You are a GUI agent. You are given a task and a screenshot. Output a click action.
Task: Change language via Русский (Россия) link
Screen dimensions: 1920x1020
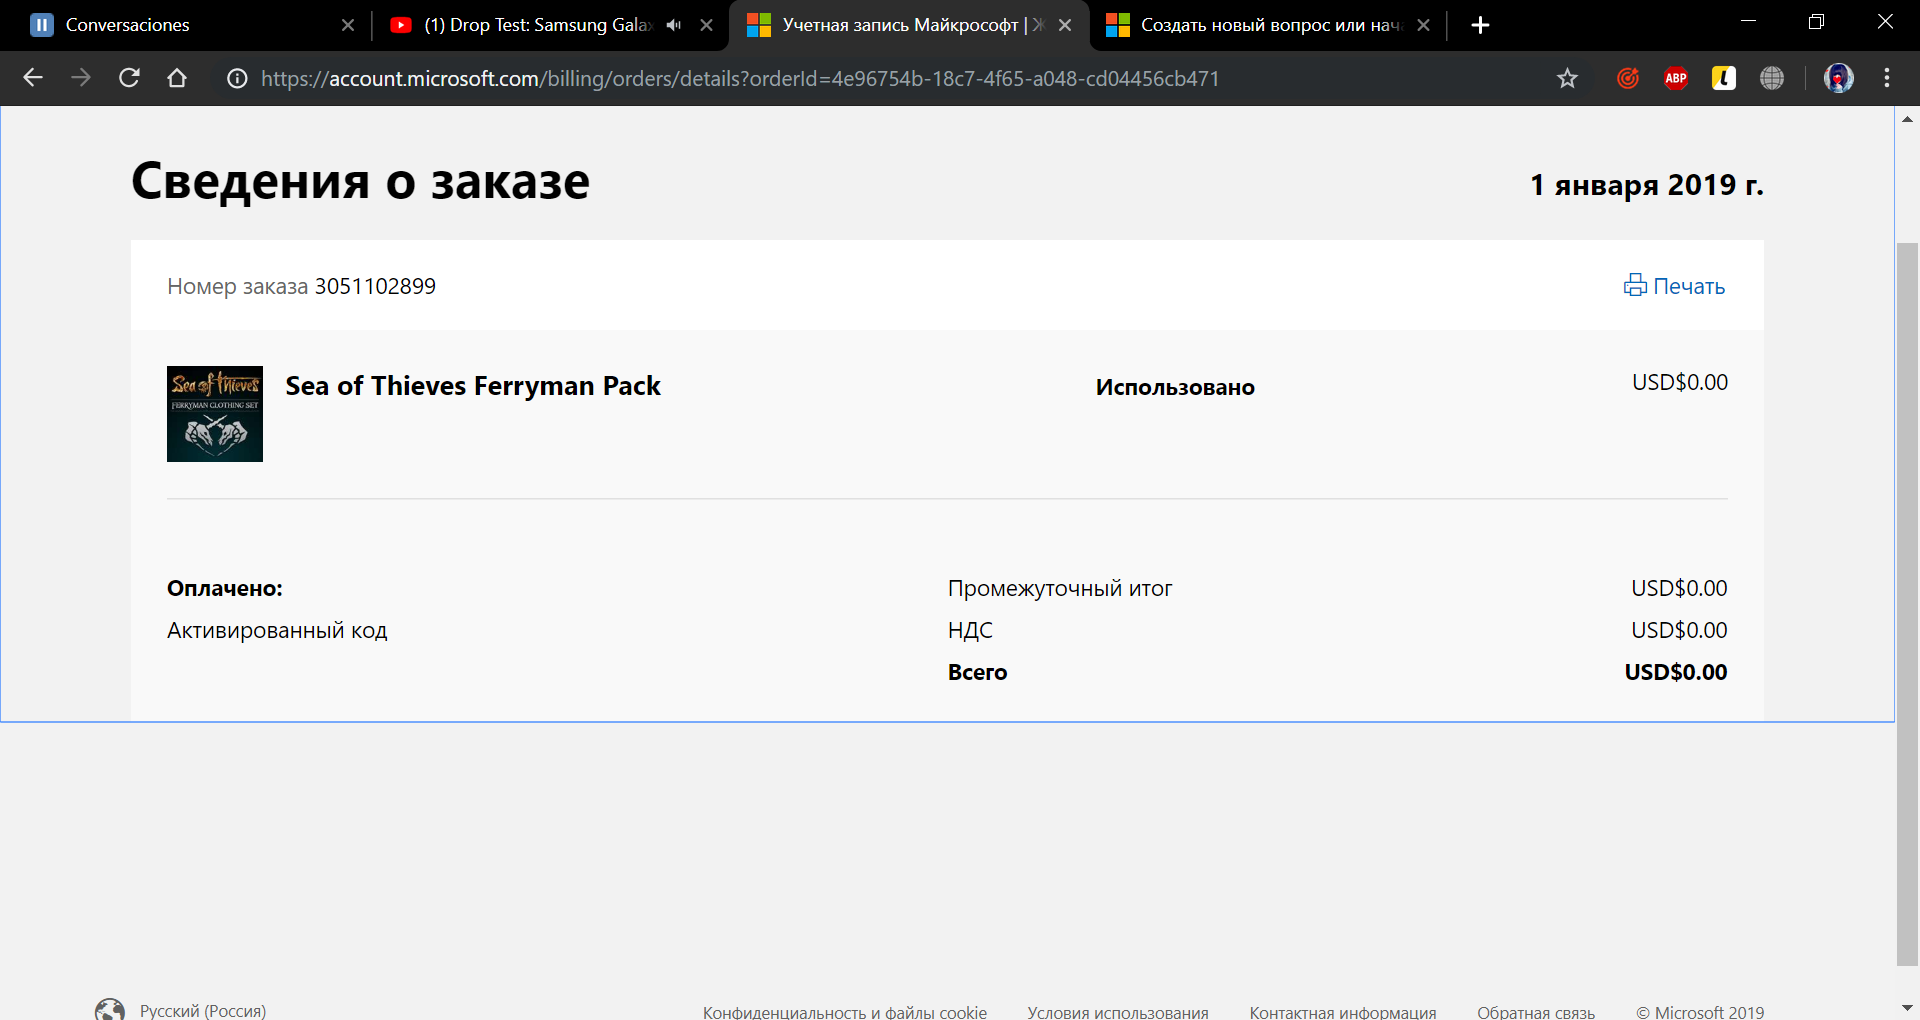pos(203,1011)
